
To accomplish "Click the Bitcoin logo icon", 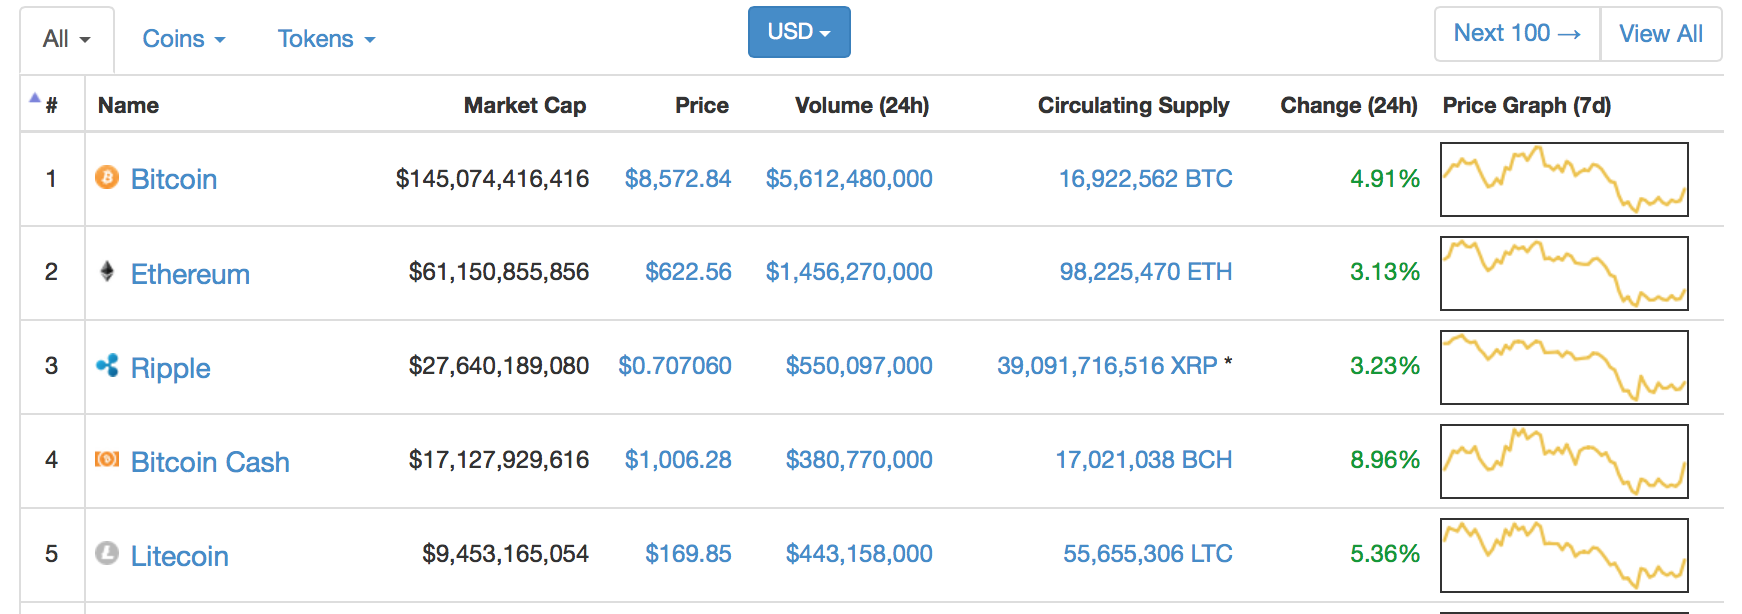I will point(107,177).
